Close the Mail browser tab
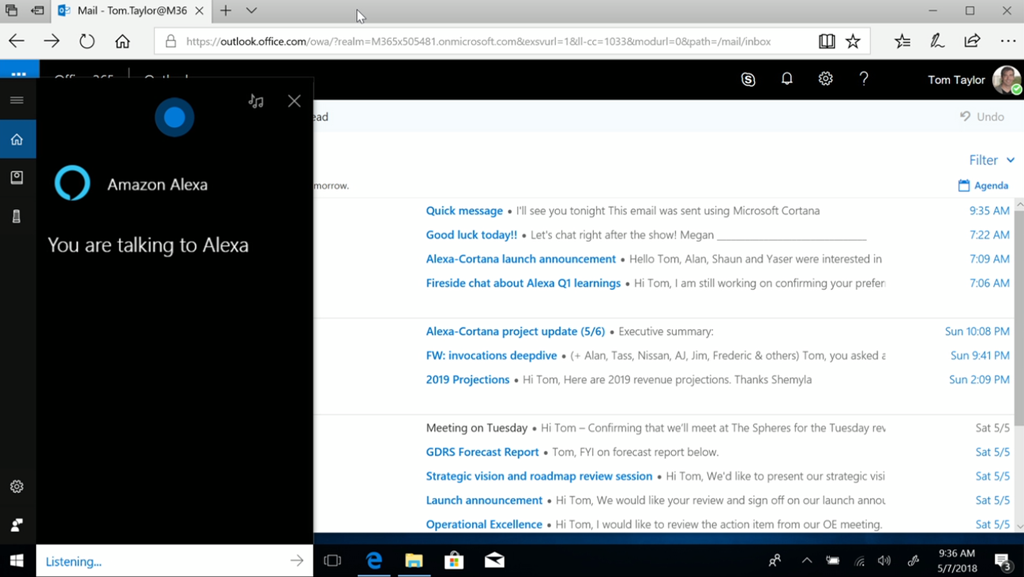The height and width of the screenshot is (577, 1024). click(199, 10)
